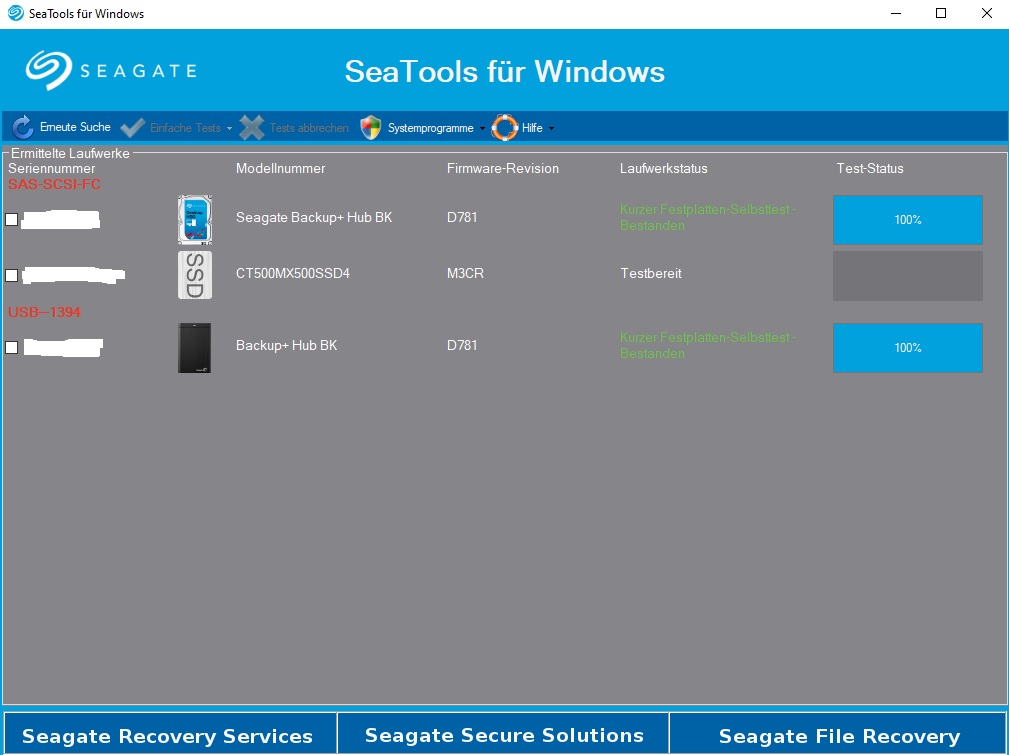
Task: Open the Systemprogramme menu label
Action: coord(430,128)
